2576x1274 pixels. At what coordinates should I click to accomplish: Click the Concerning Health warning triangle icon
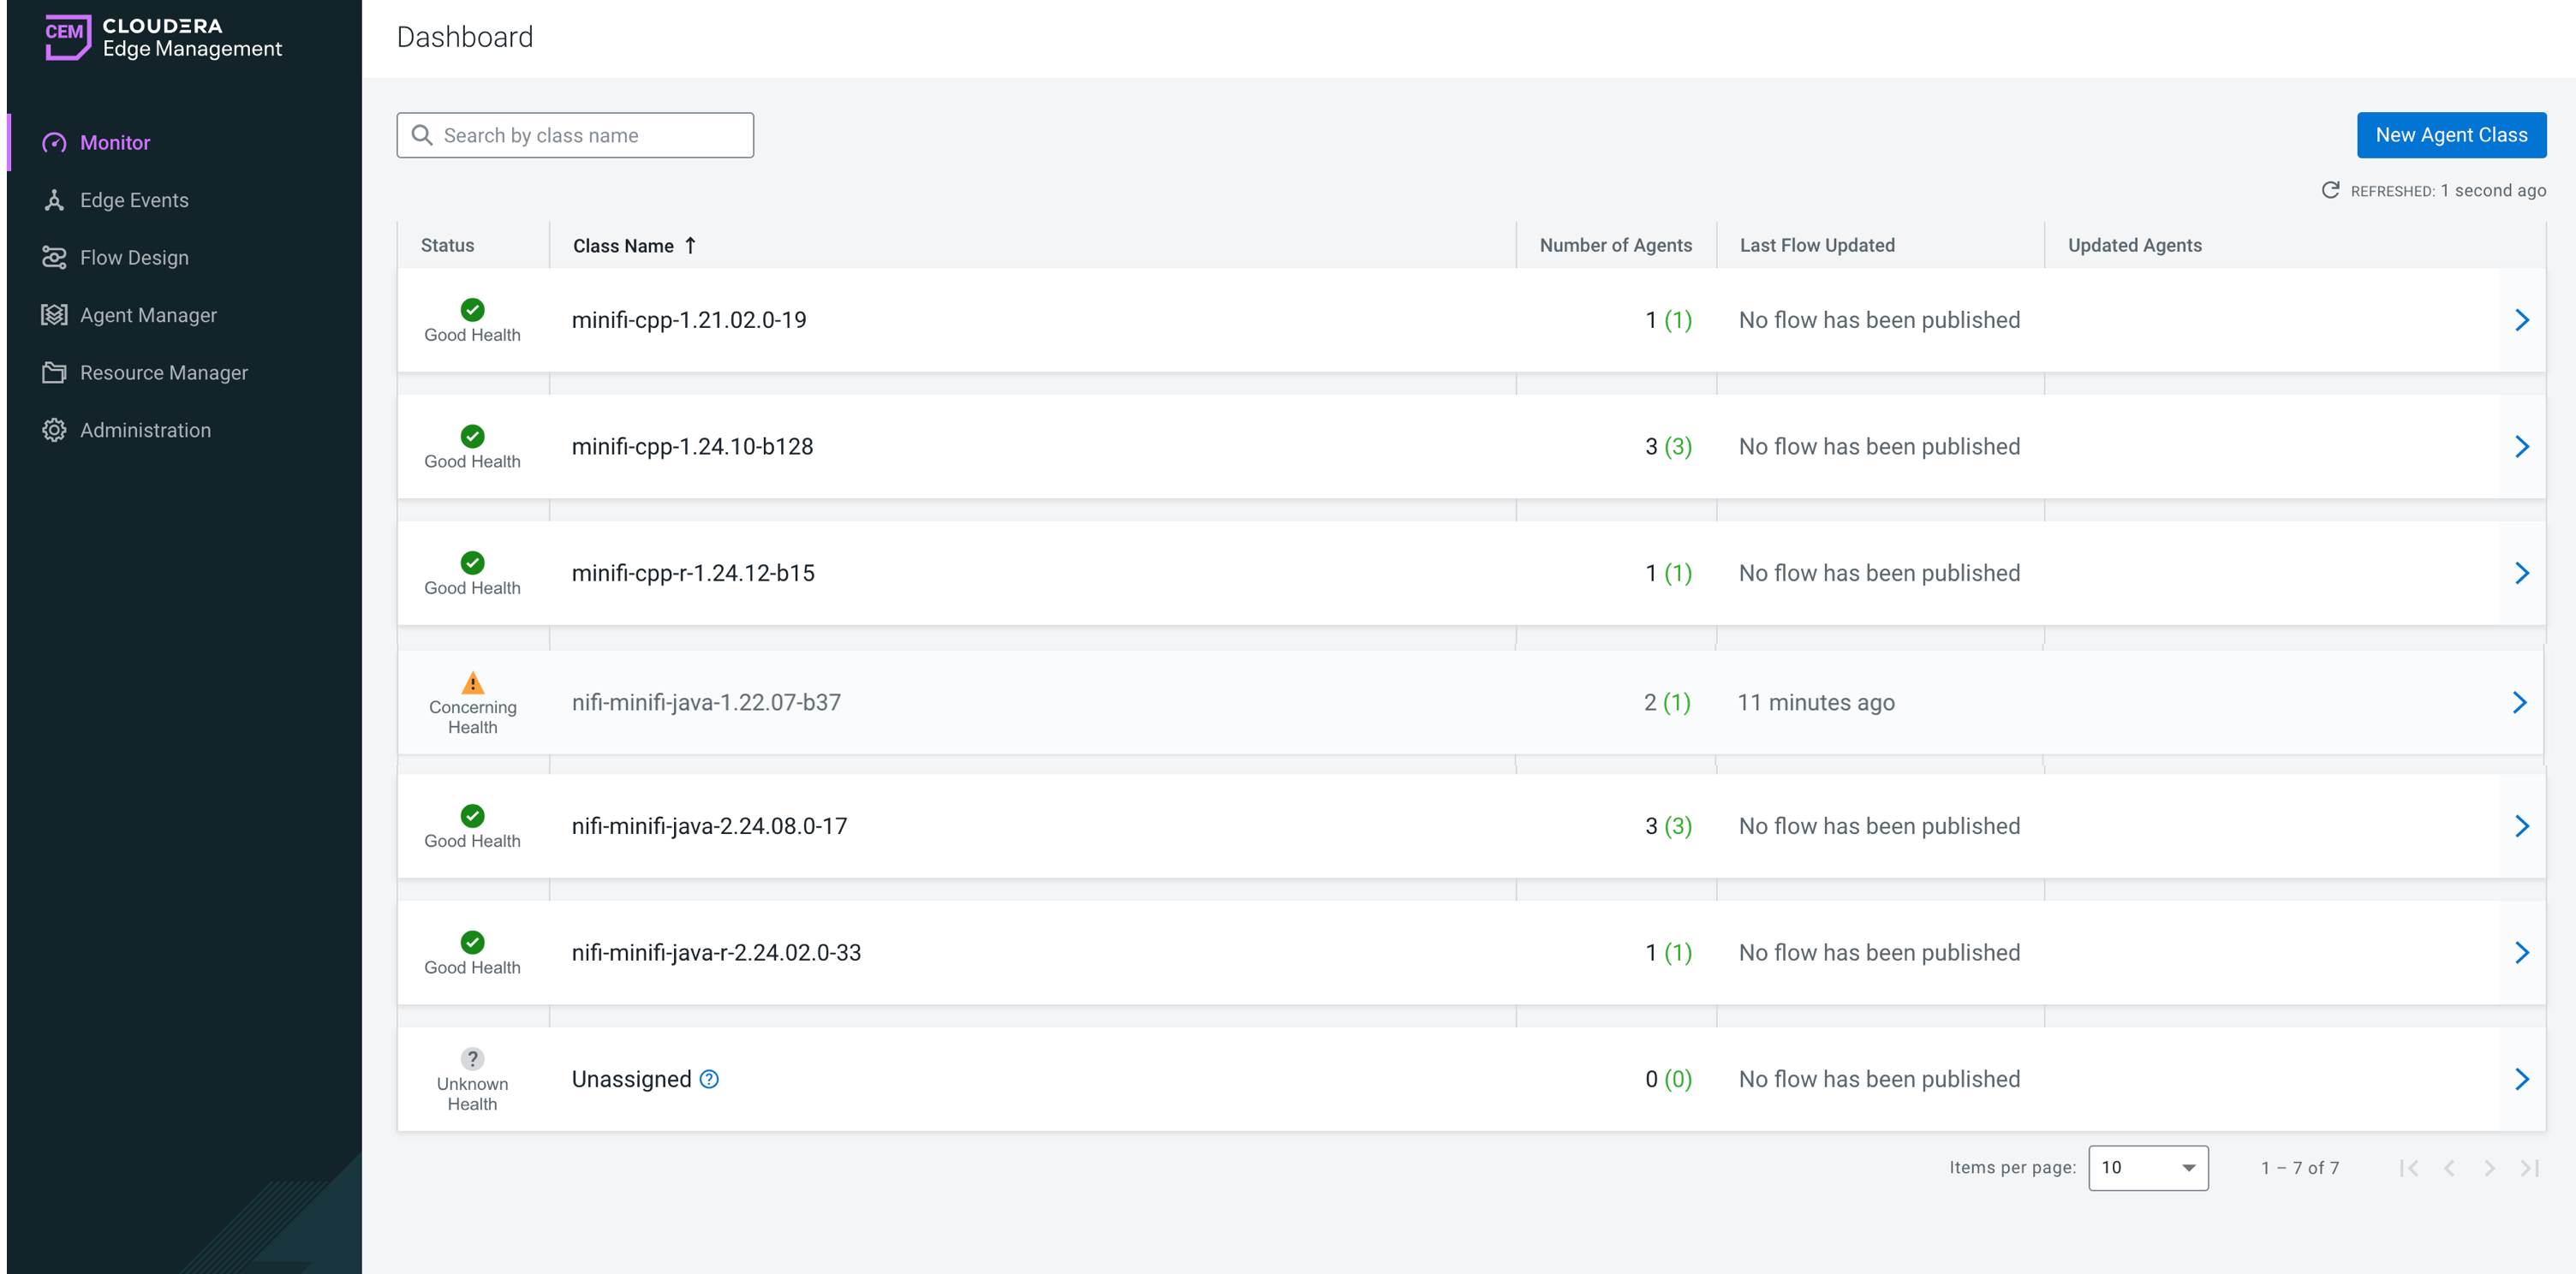click(x=472, y=684)
